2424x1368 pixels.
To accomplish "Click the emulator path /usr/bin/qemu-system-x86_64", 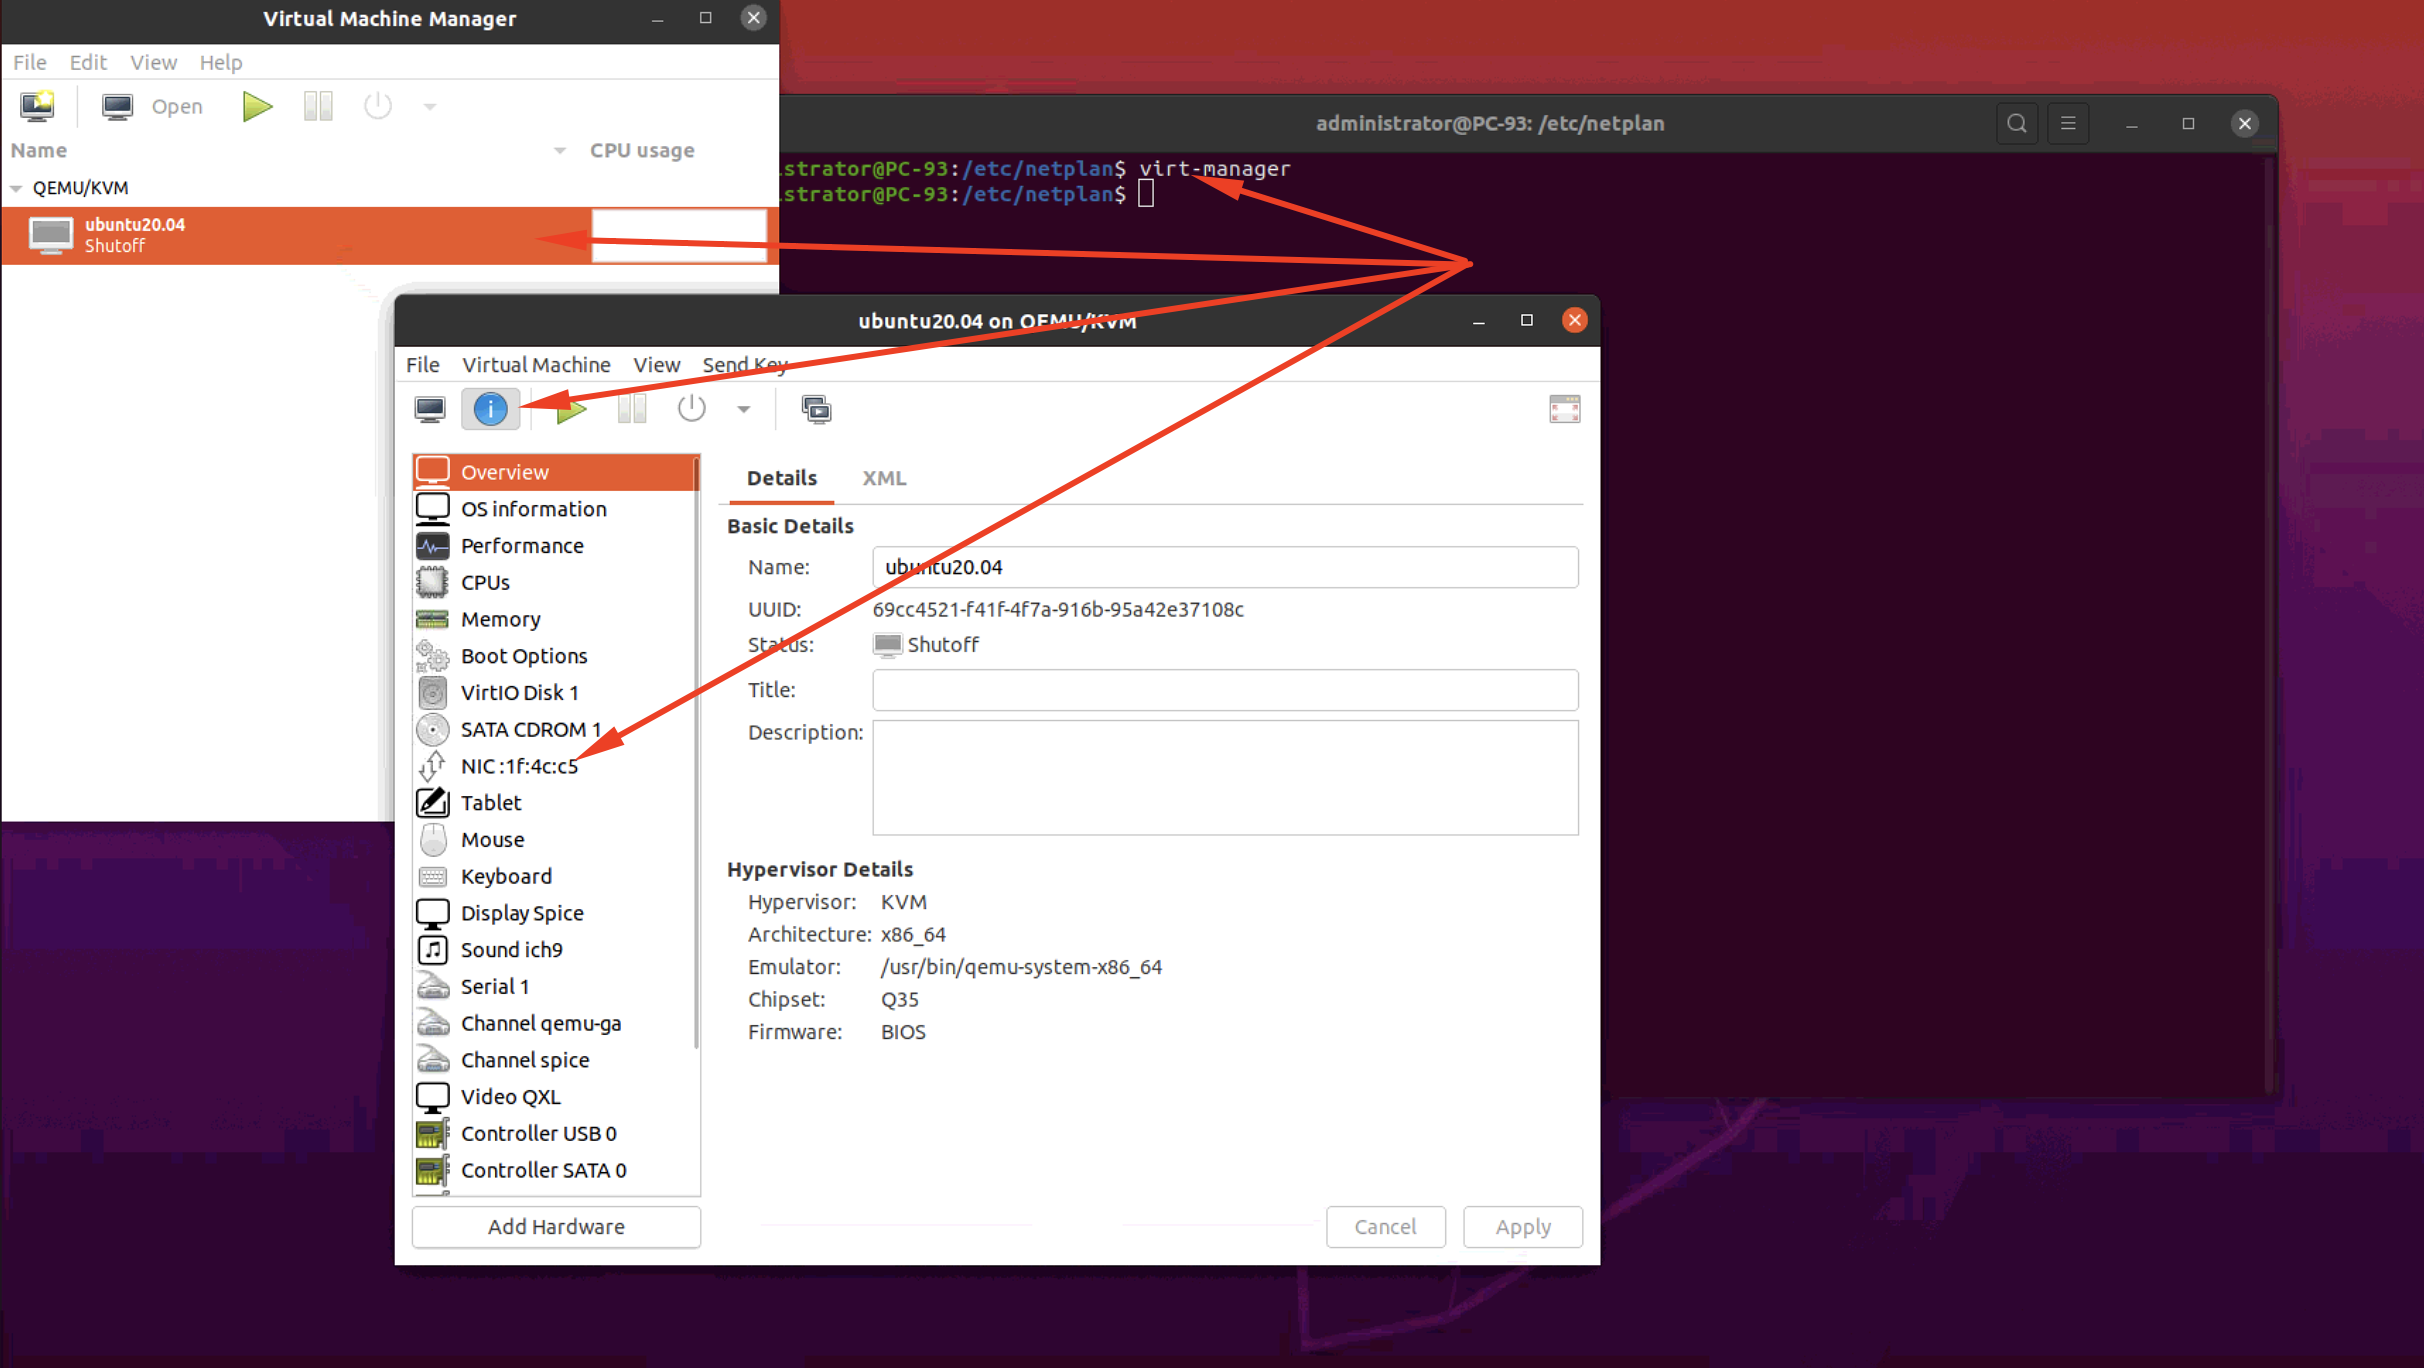I will coord(1021,967).
